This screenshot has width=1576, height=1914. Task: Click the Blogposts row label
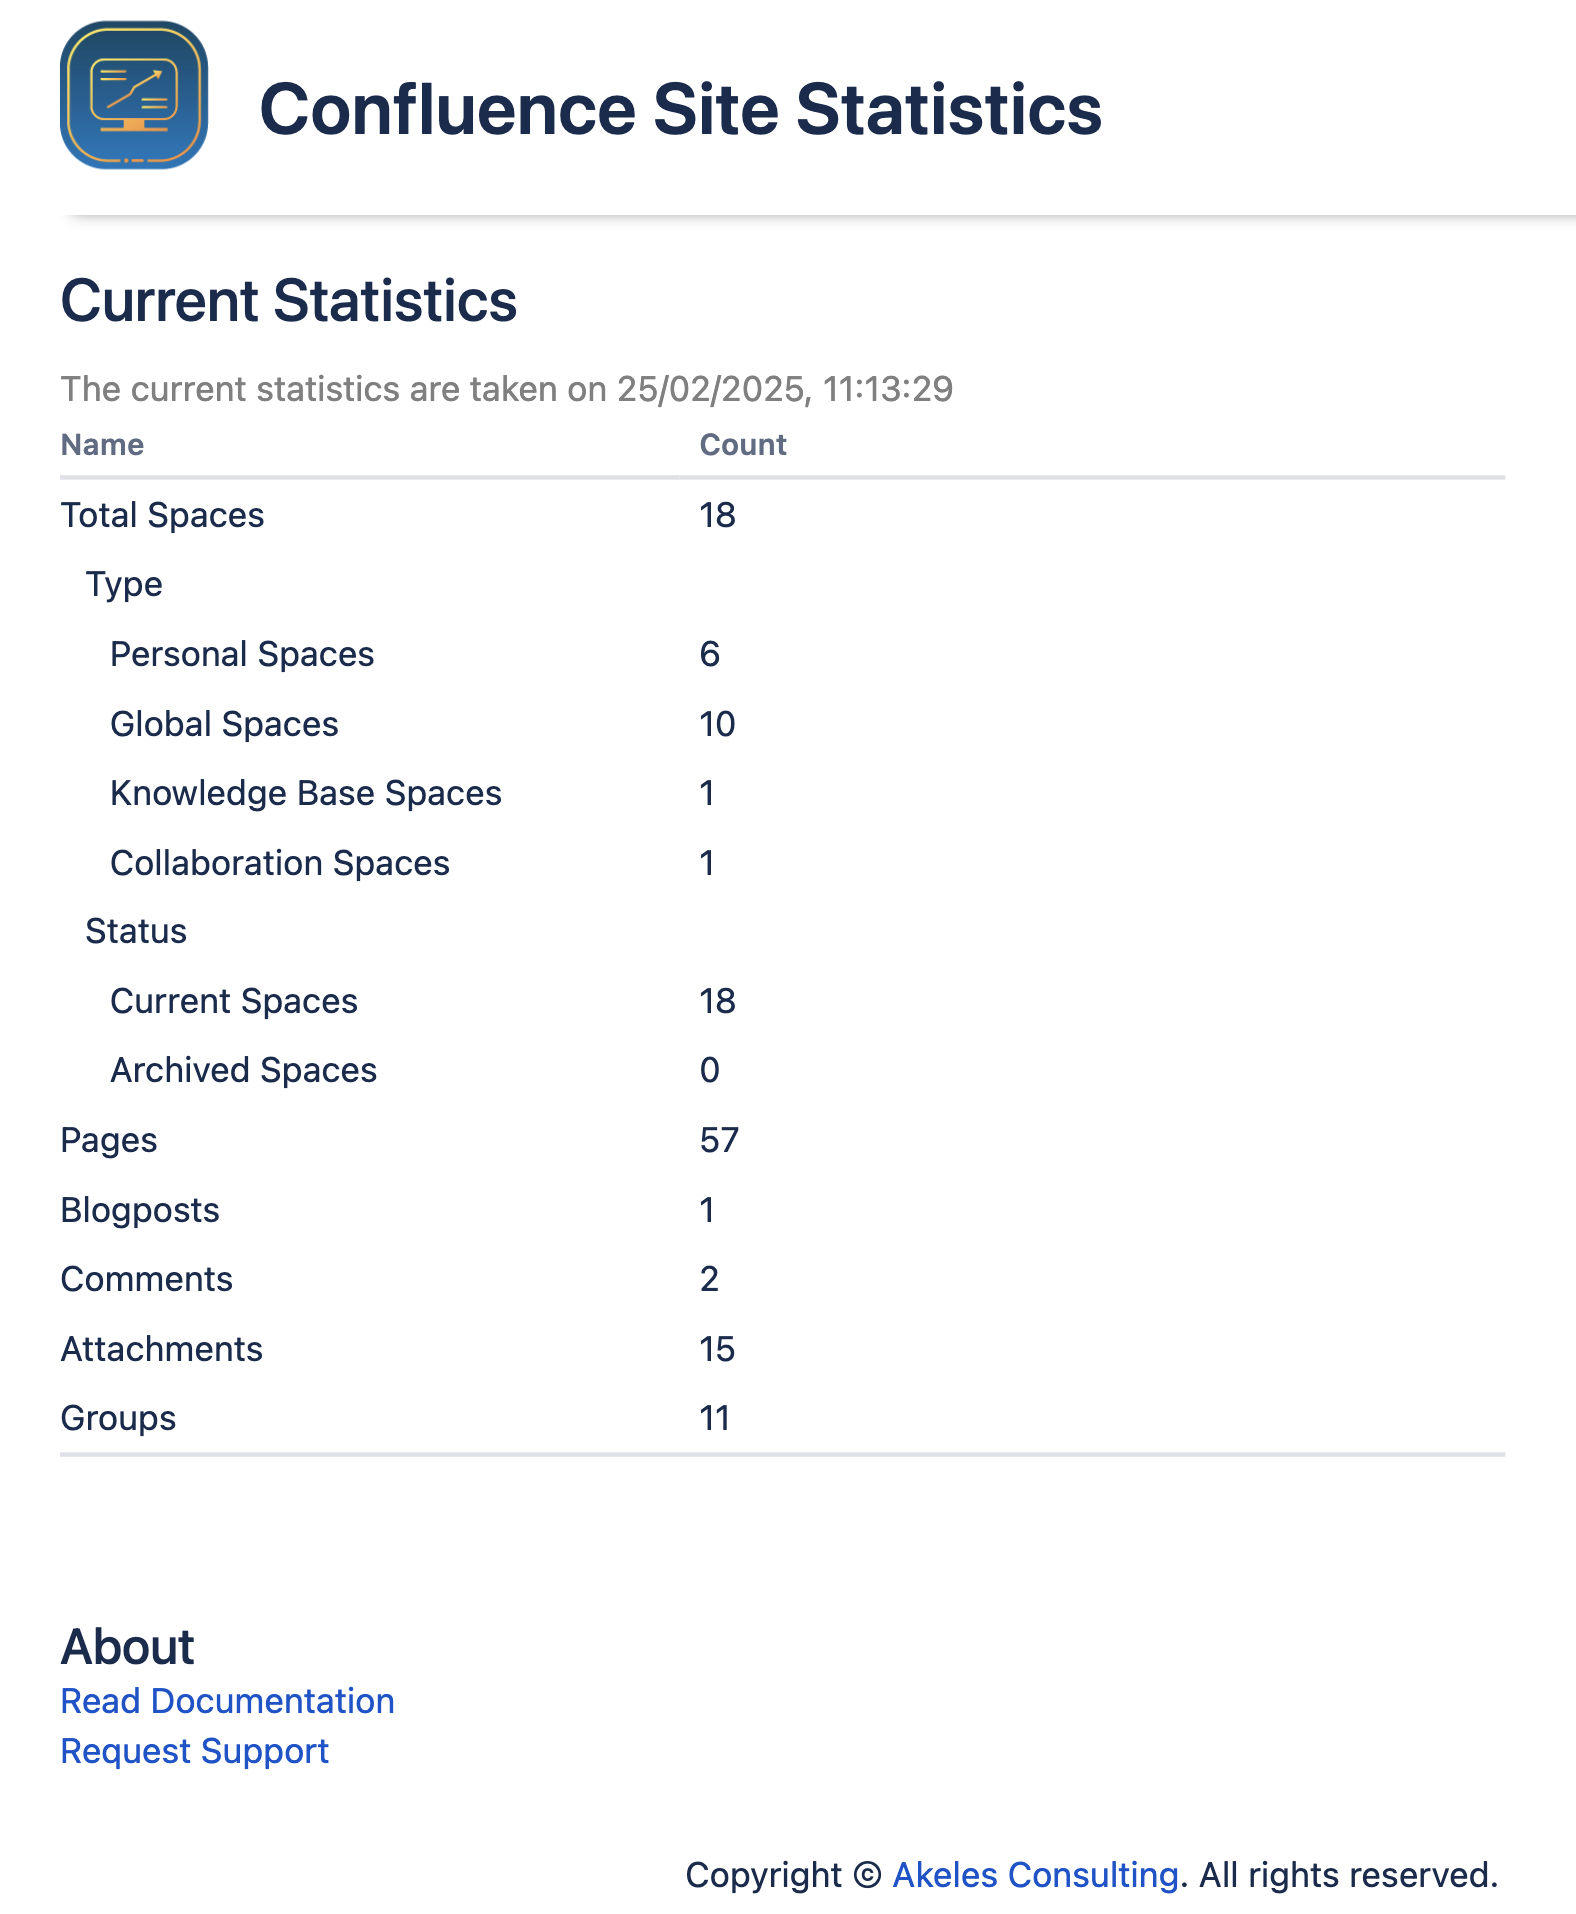140,1210
